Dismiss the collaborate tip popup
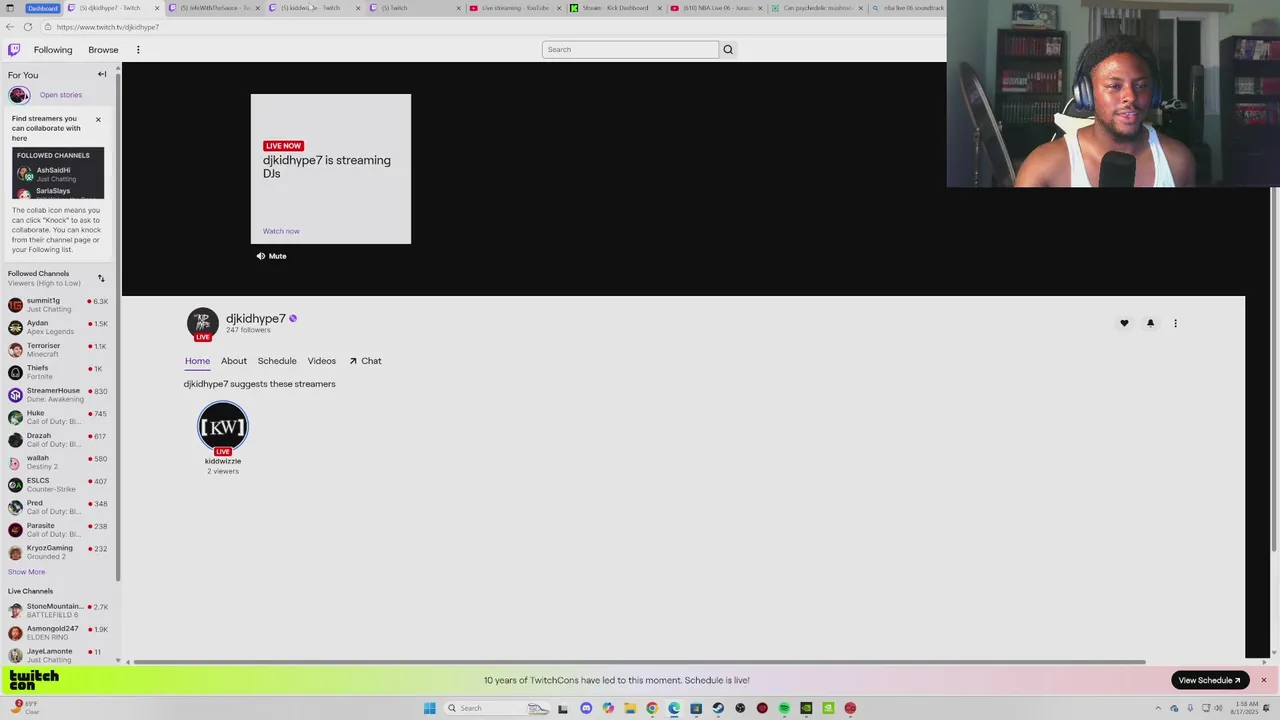Viewport: 1280px width, 720px height. tap(98, 120)
